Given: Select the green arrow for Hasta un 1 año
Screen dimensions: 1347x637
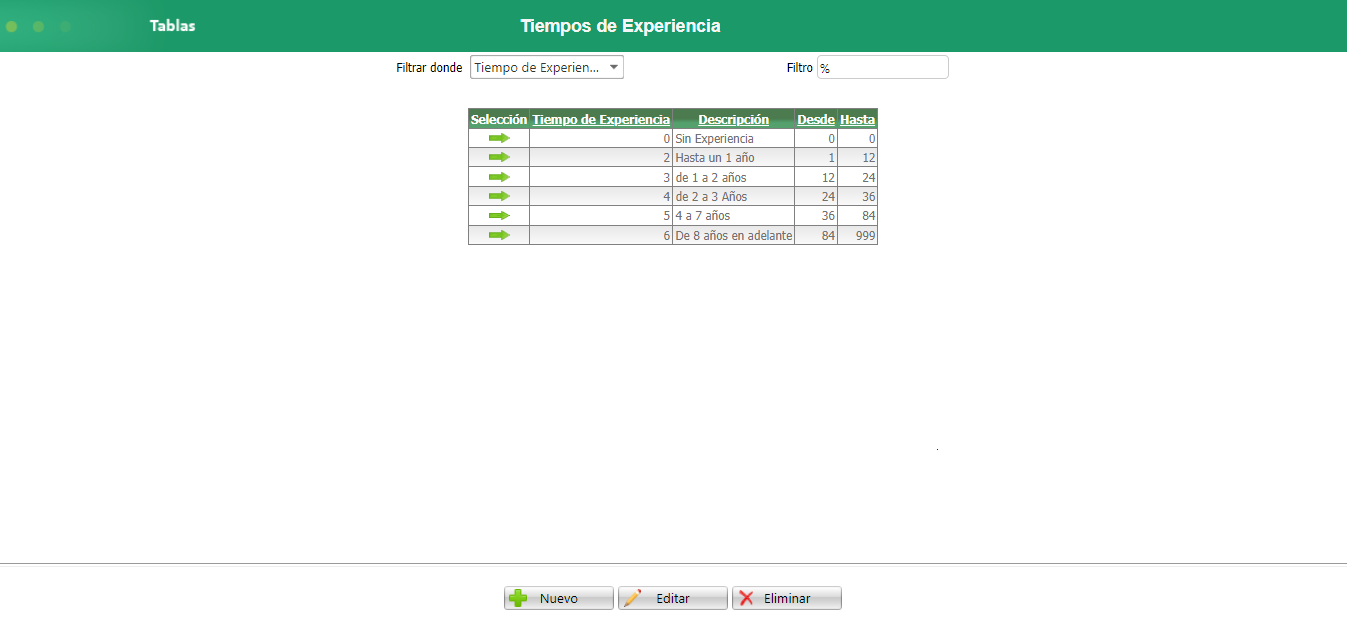Looking at the screenshot, I should [498, 157].
